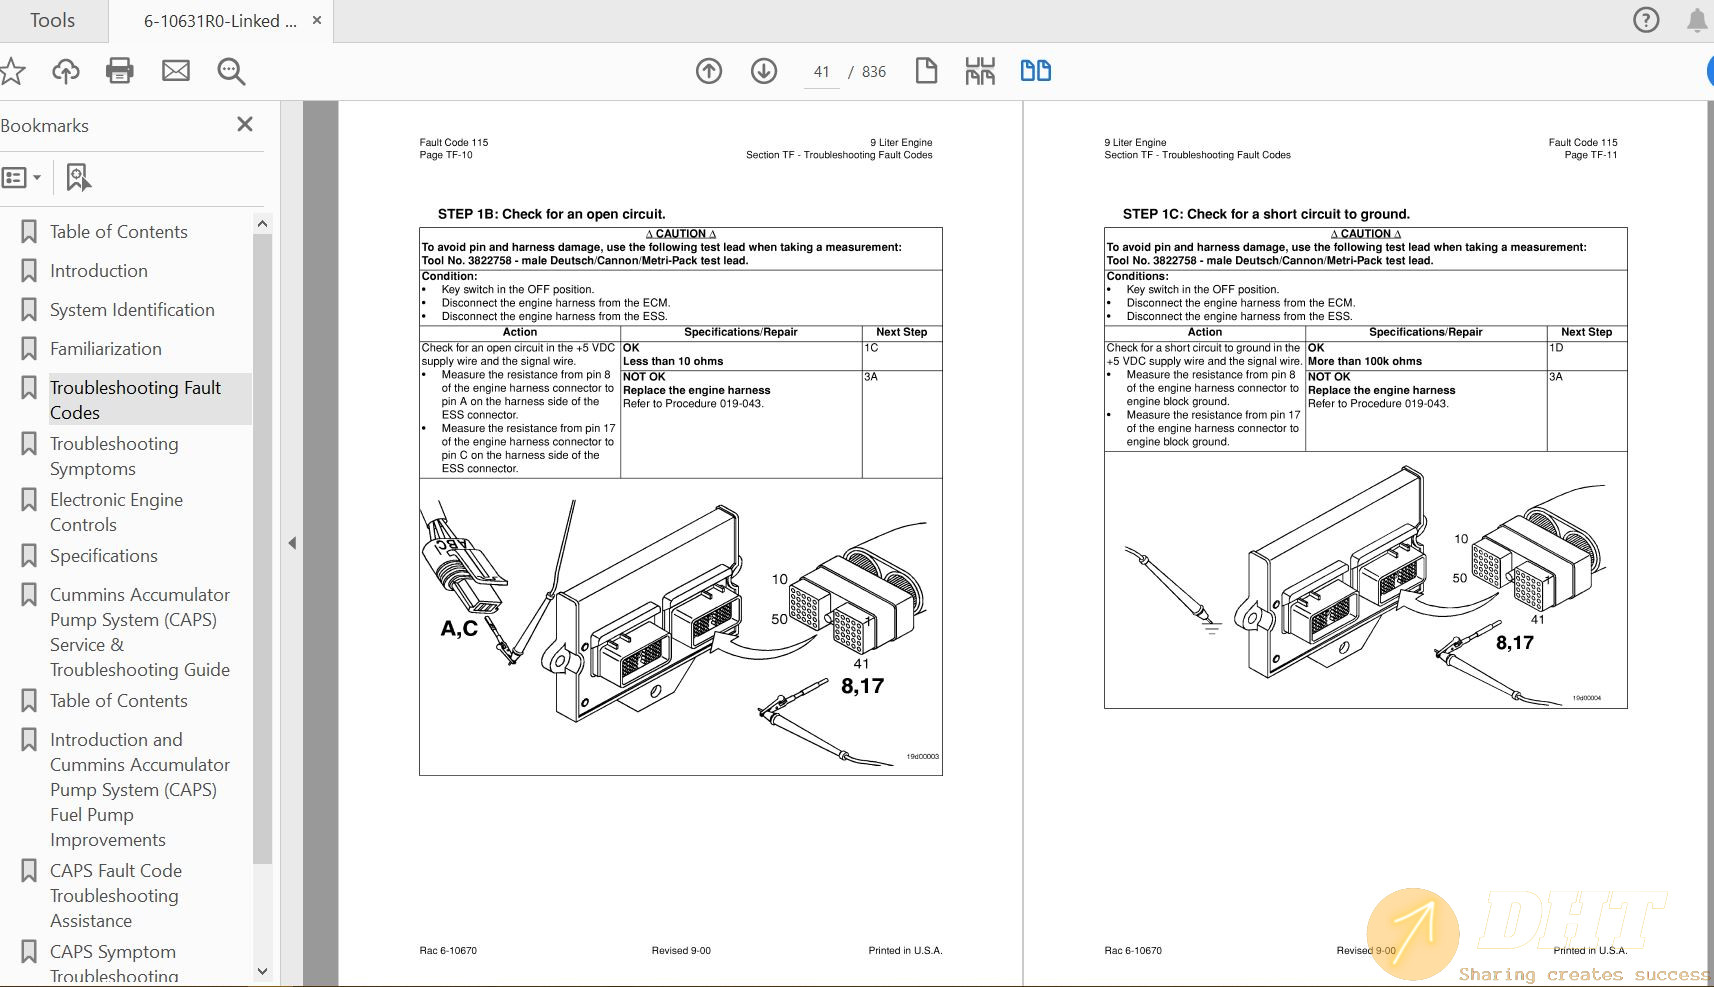Open the second Table of Contents bookmark
The image size is (1714, 987).
(x=119, y=701)
